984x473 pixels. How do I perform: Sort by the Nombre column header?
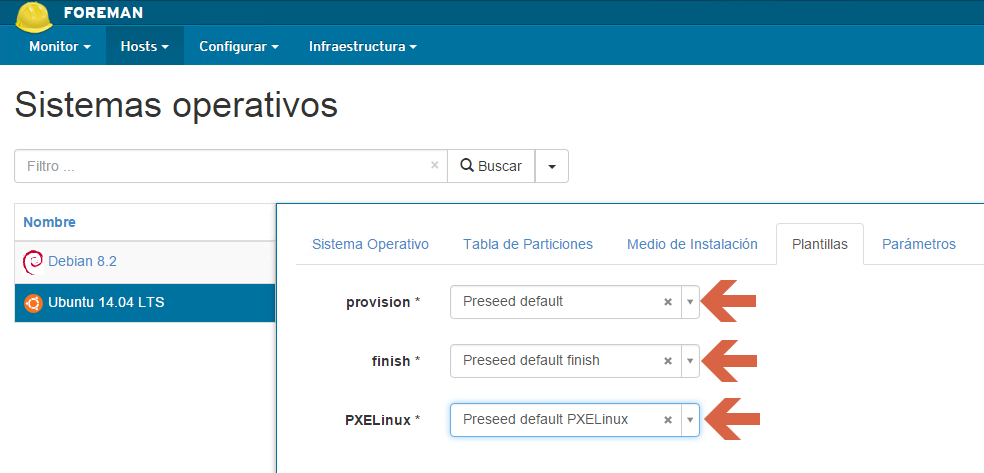(x=50, y=222)
